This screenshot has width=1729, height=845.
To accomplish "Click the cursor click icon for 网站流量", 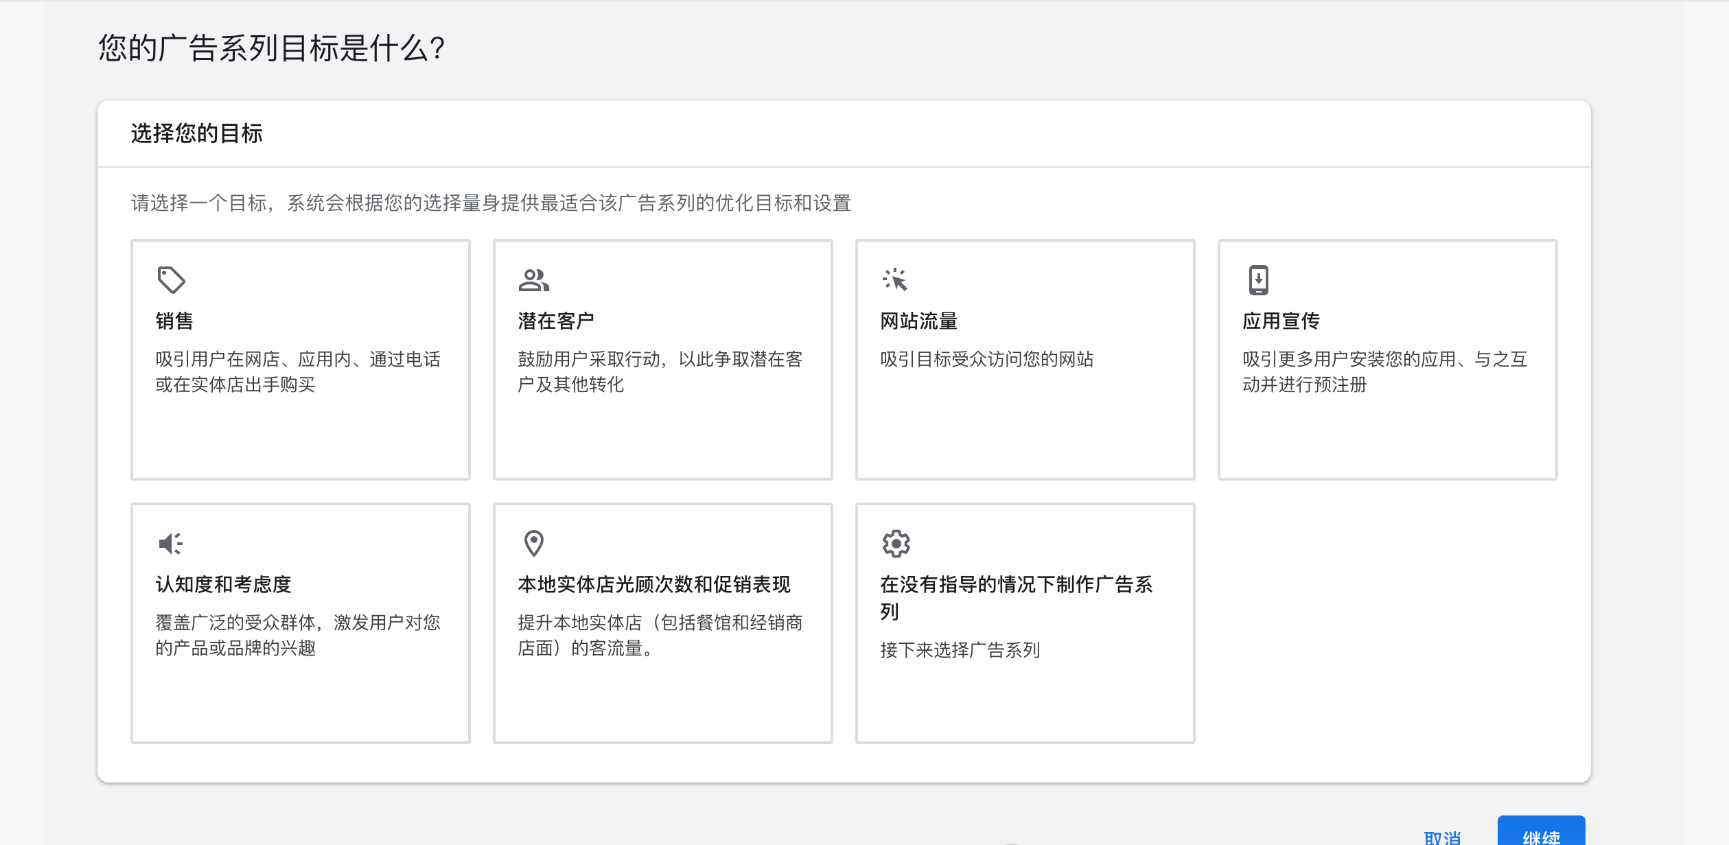I will click(x=895, y=280).
